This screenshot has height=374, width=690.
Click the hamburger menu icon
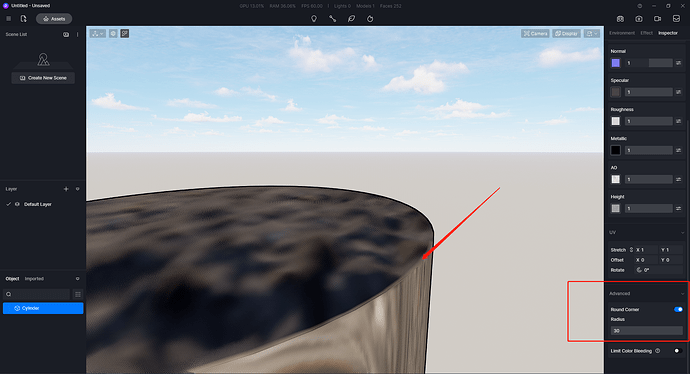[x=8, y=18]
